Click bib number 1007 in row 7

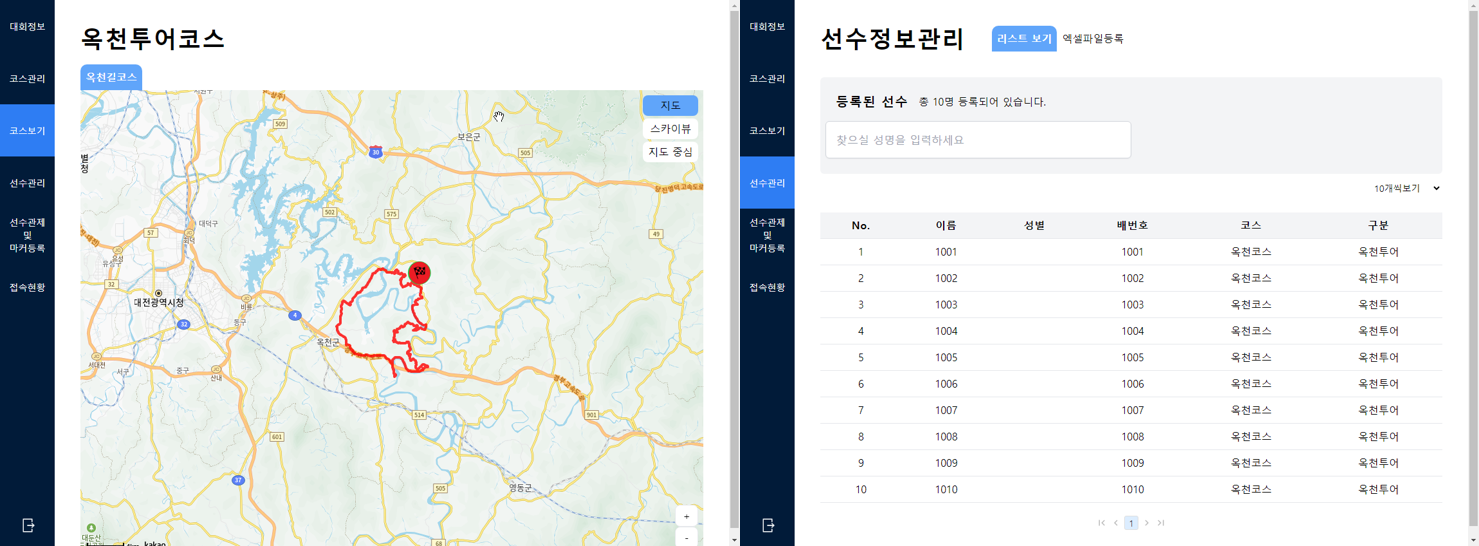1132,410
